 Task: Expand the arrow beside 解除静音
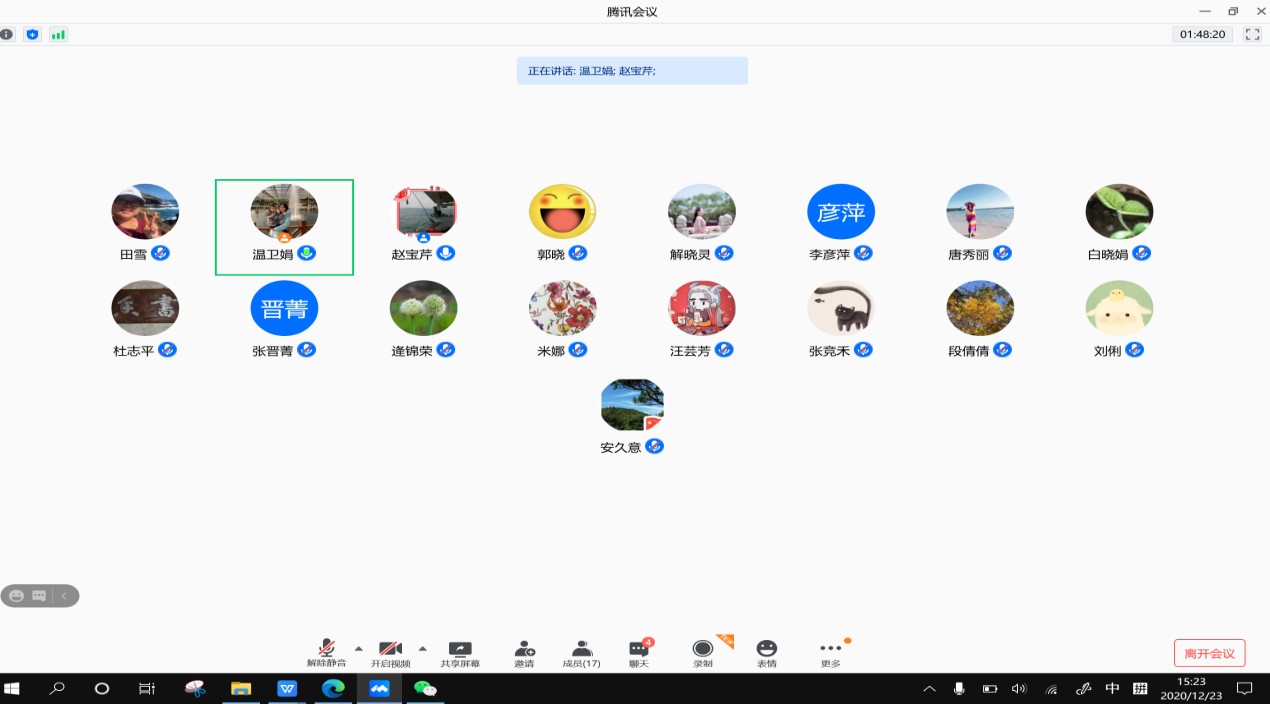click(359, 648)
